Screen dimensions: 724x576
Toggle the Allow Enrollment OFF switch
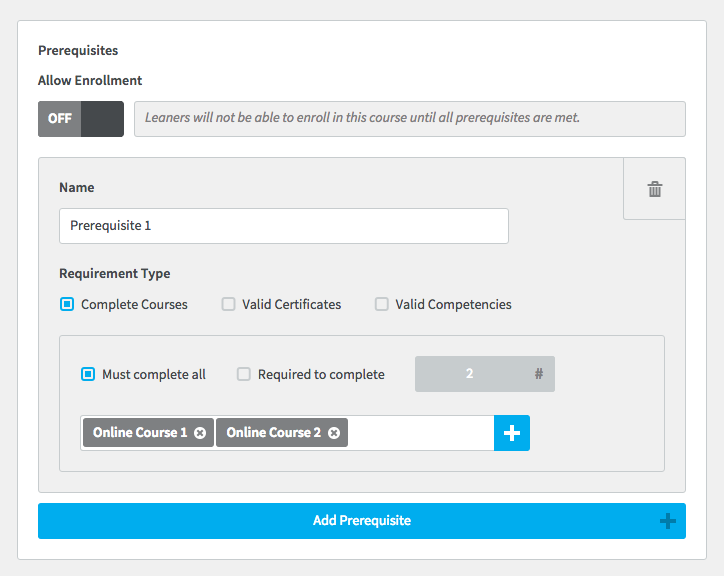click(x=81, y=119)
